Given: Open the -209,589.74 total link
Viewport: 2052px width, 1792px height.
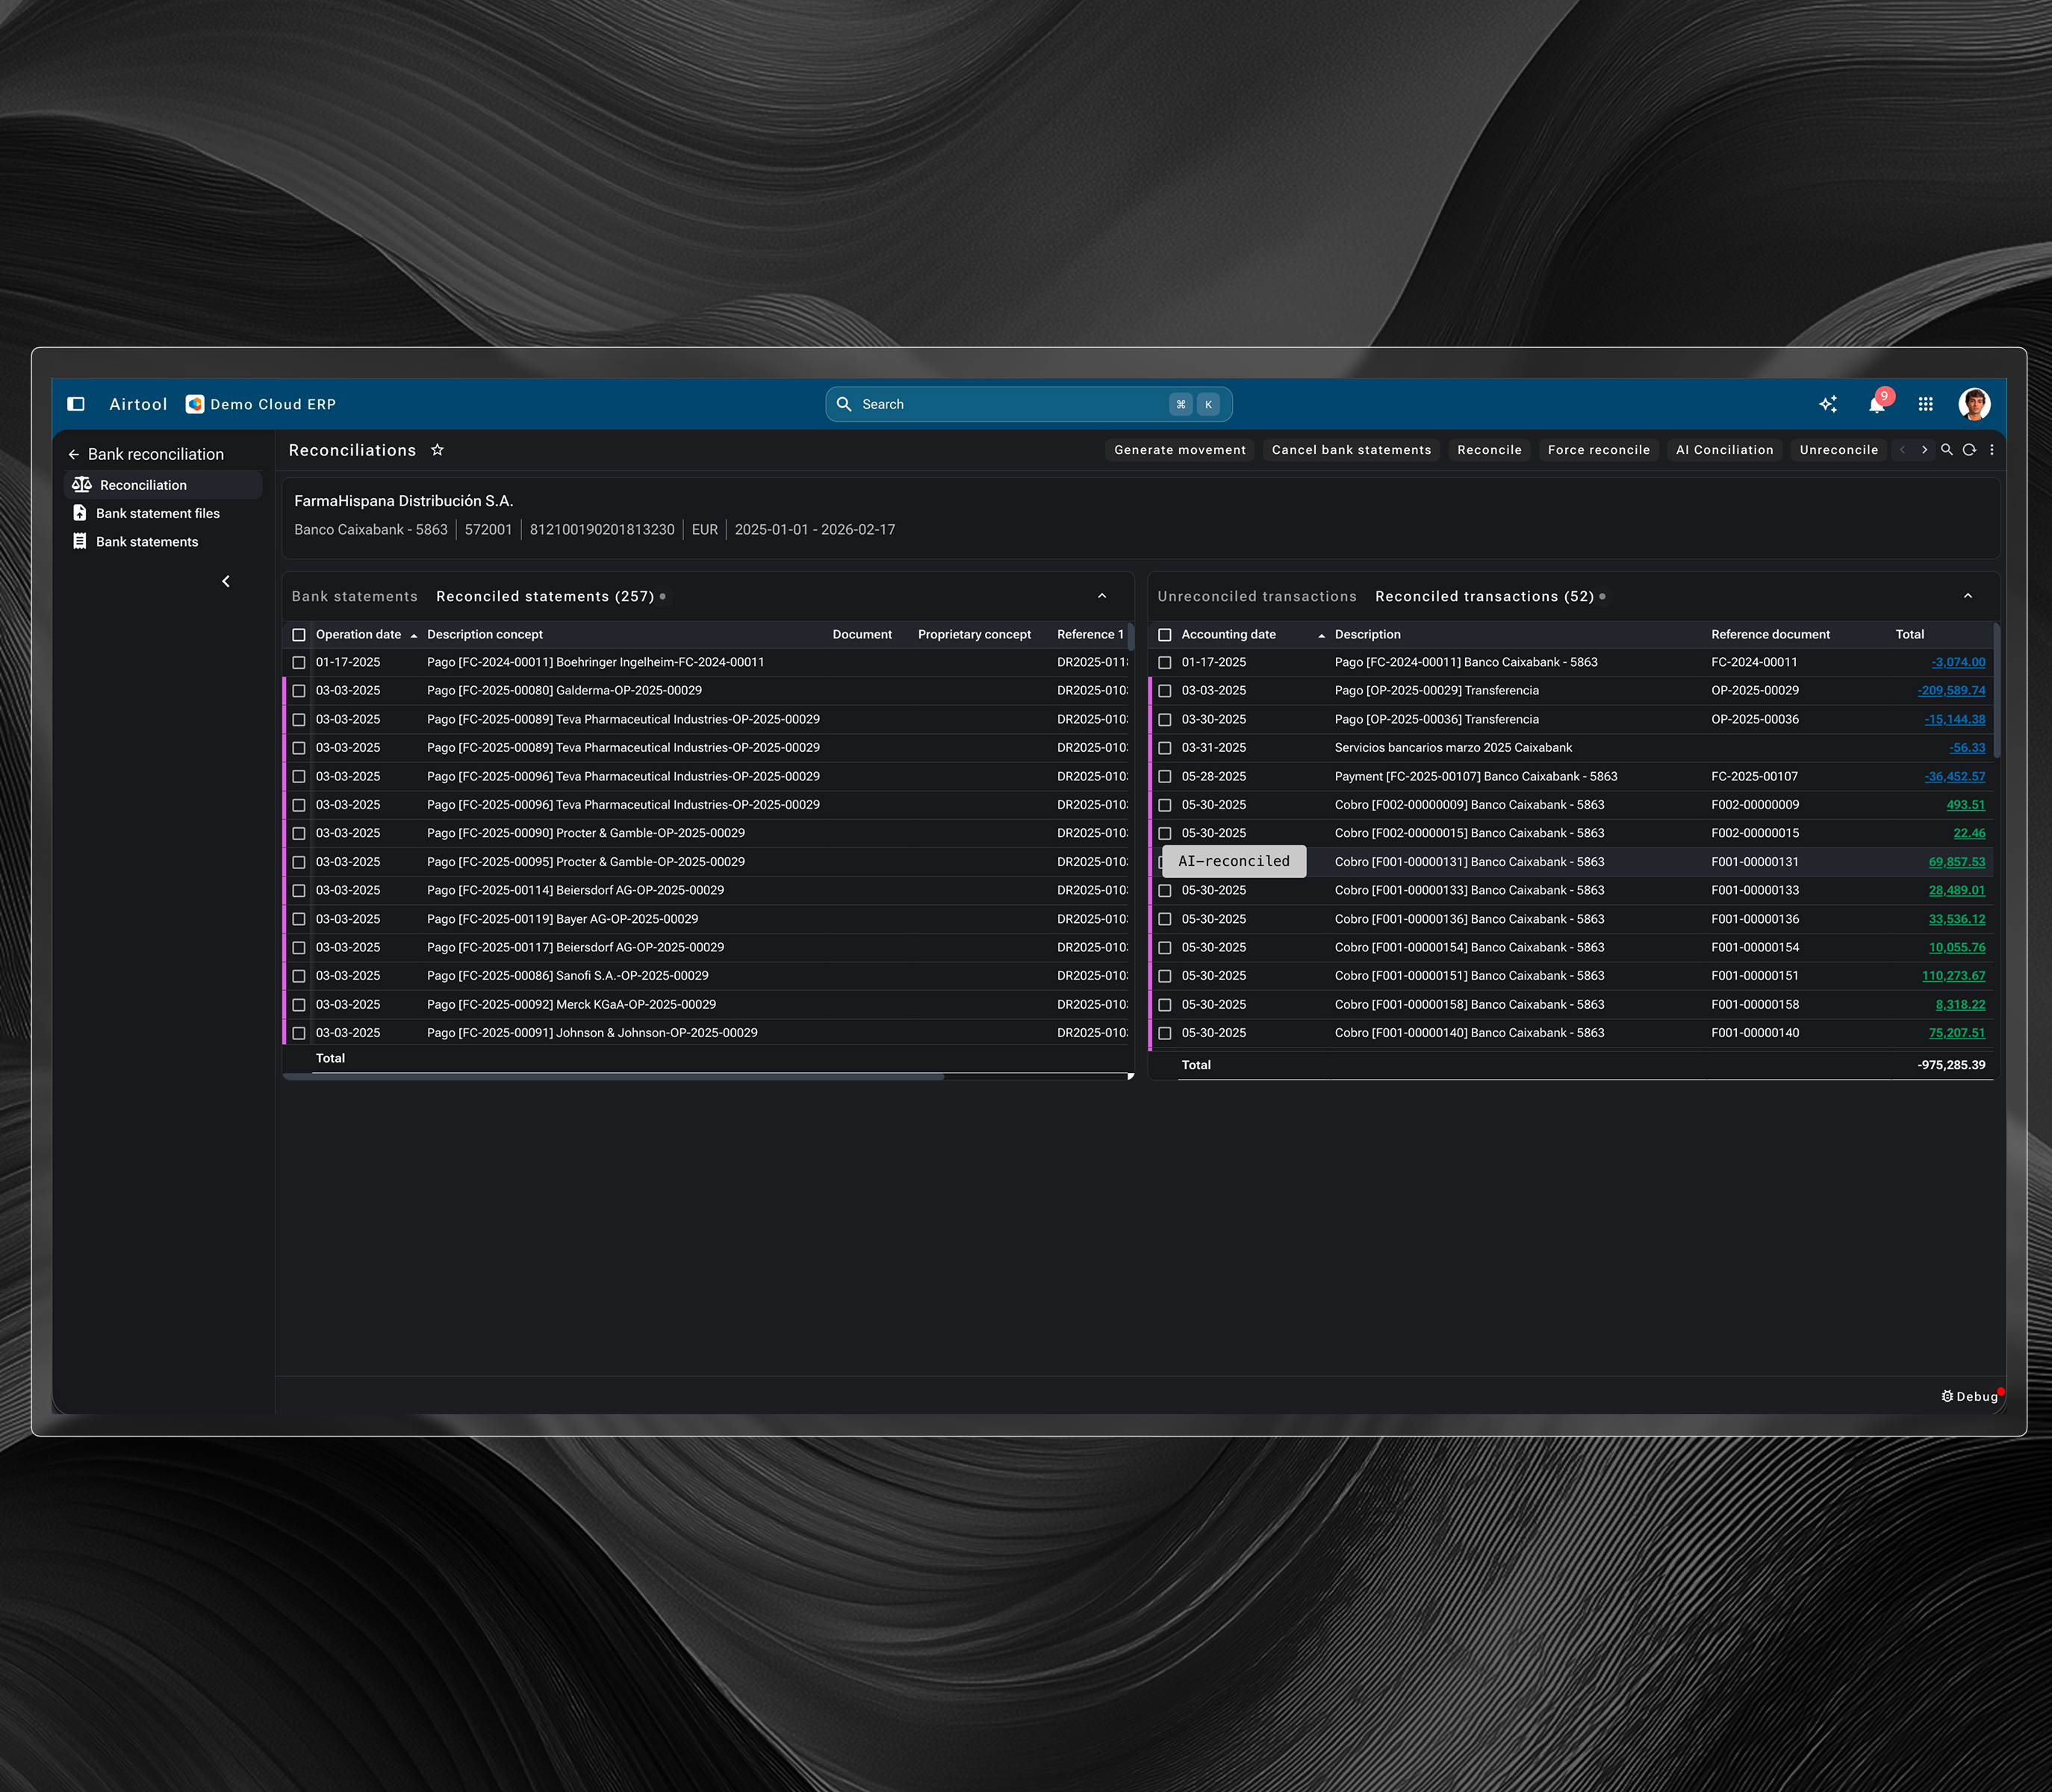Looking at the screenshot, I should click(1951, 691).
